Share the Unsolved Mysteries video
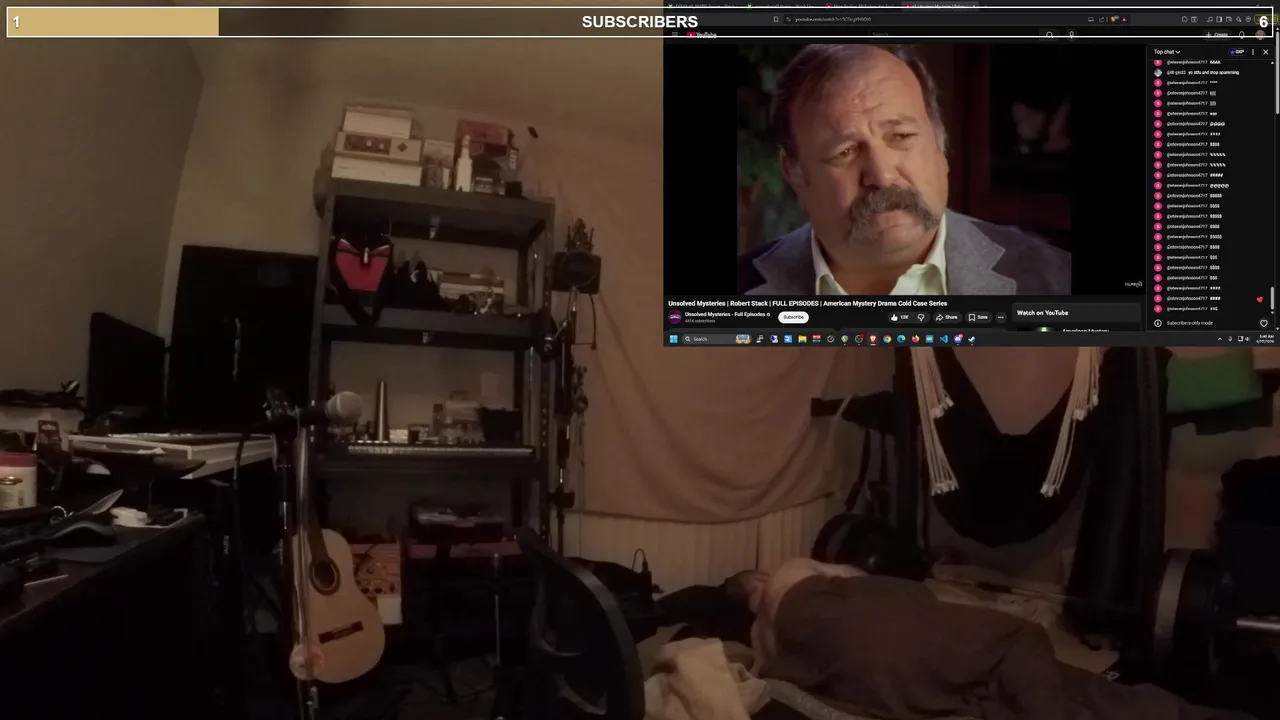 946,317
